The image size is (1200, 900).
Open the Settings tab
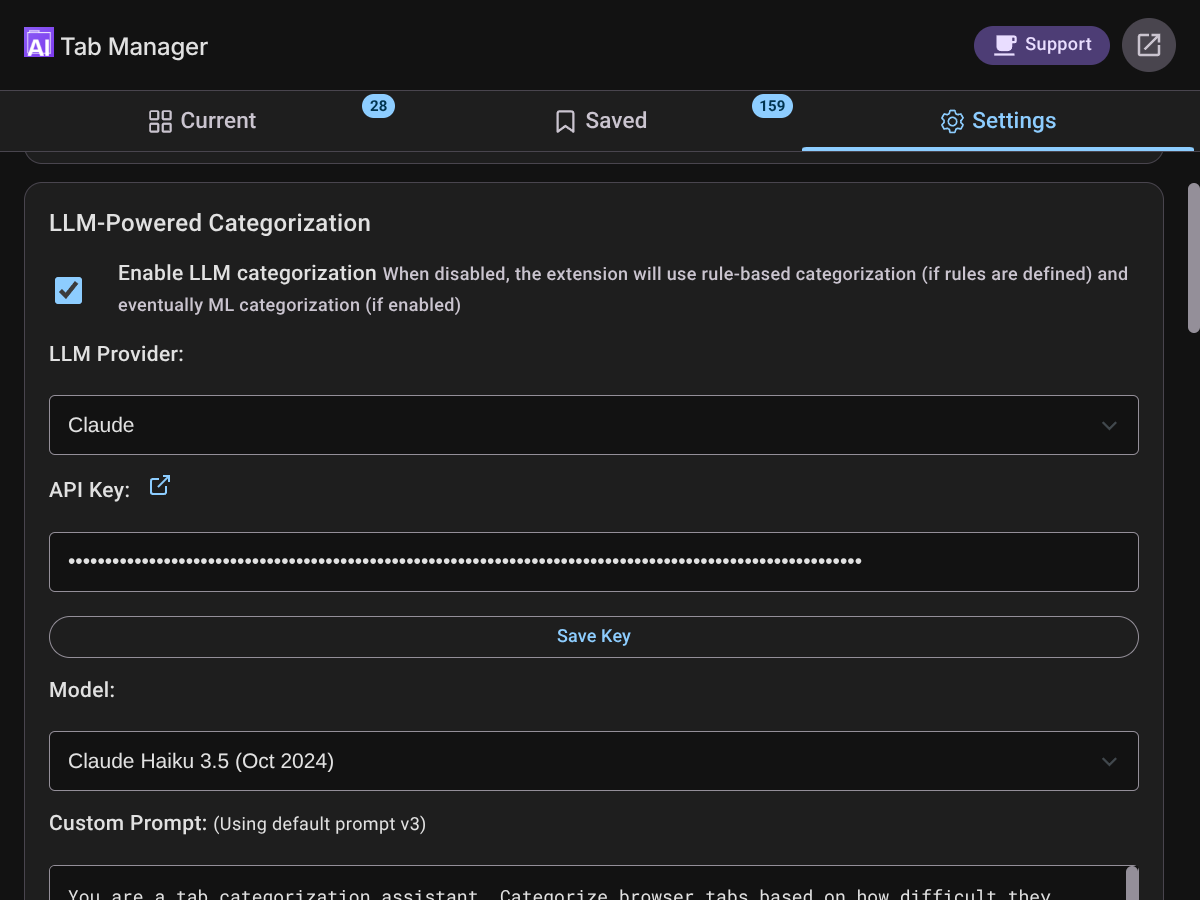[998, 121]
